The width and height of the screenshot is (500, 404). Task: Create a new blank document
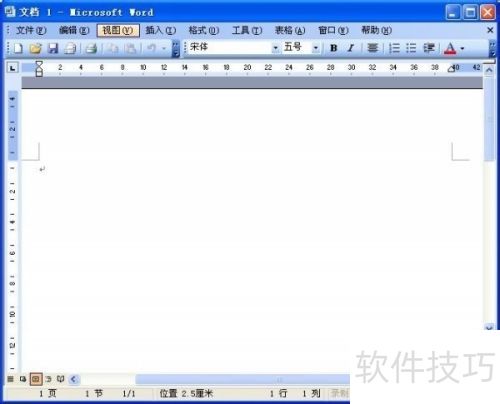pos(18,48)
